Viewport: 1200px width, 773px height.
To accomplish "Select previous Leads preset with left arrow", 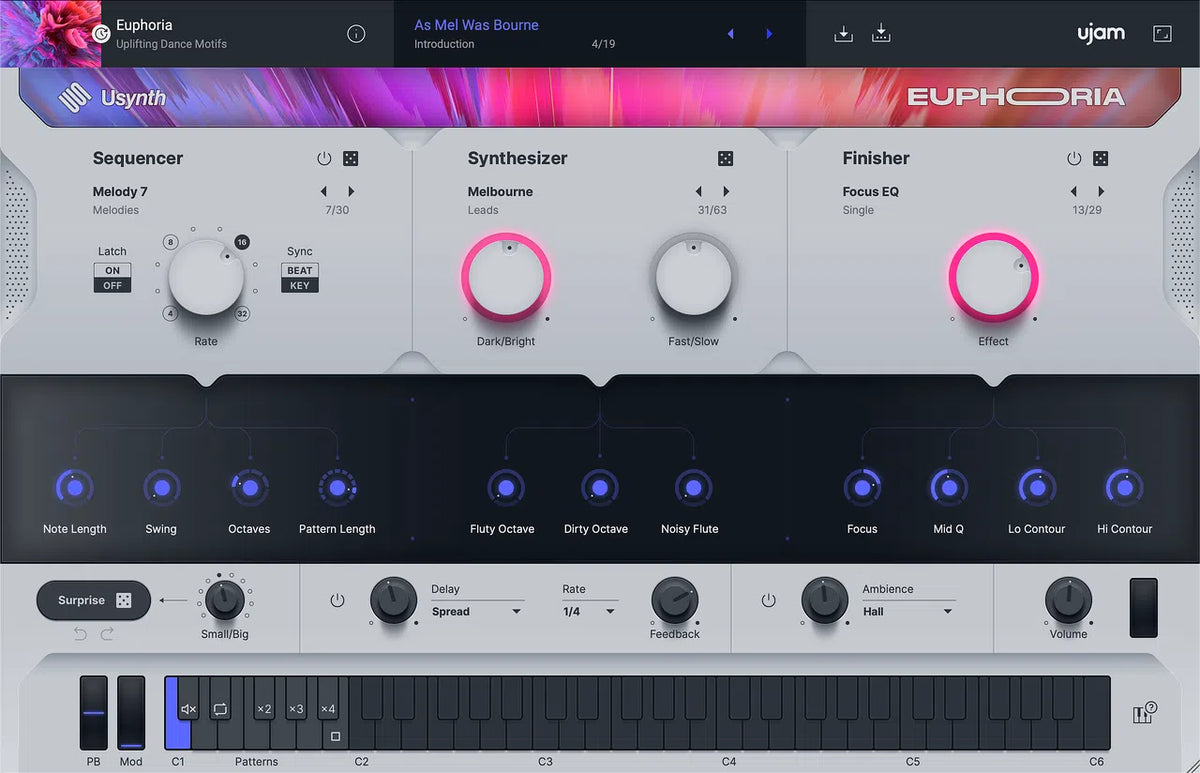I will (698, 190).
